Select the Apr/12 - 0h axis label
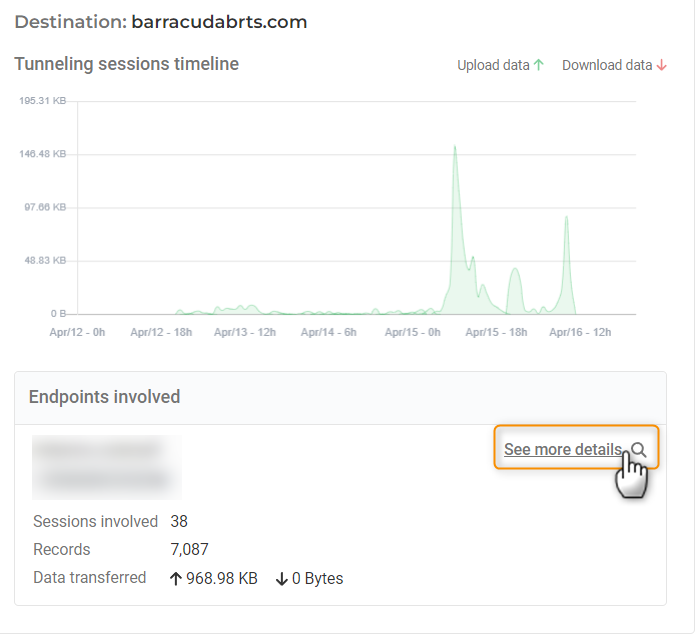Viewport: 697px width, 638px height. coord(77,332)
